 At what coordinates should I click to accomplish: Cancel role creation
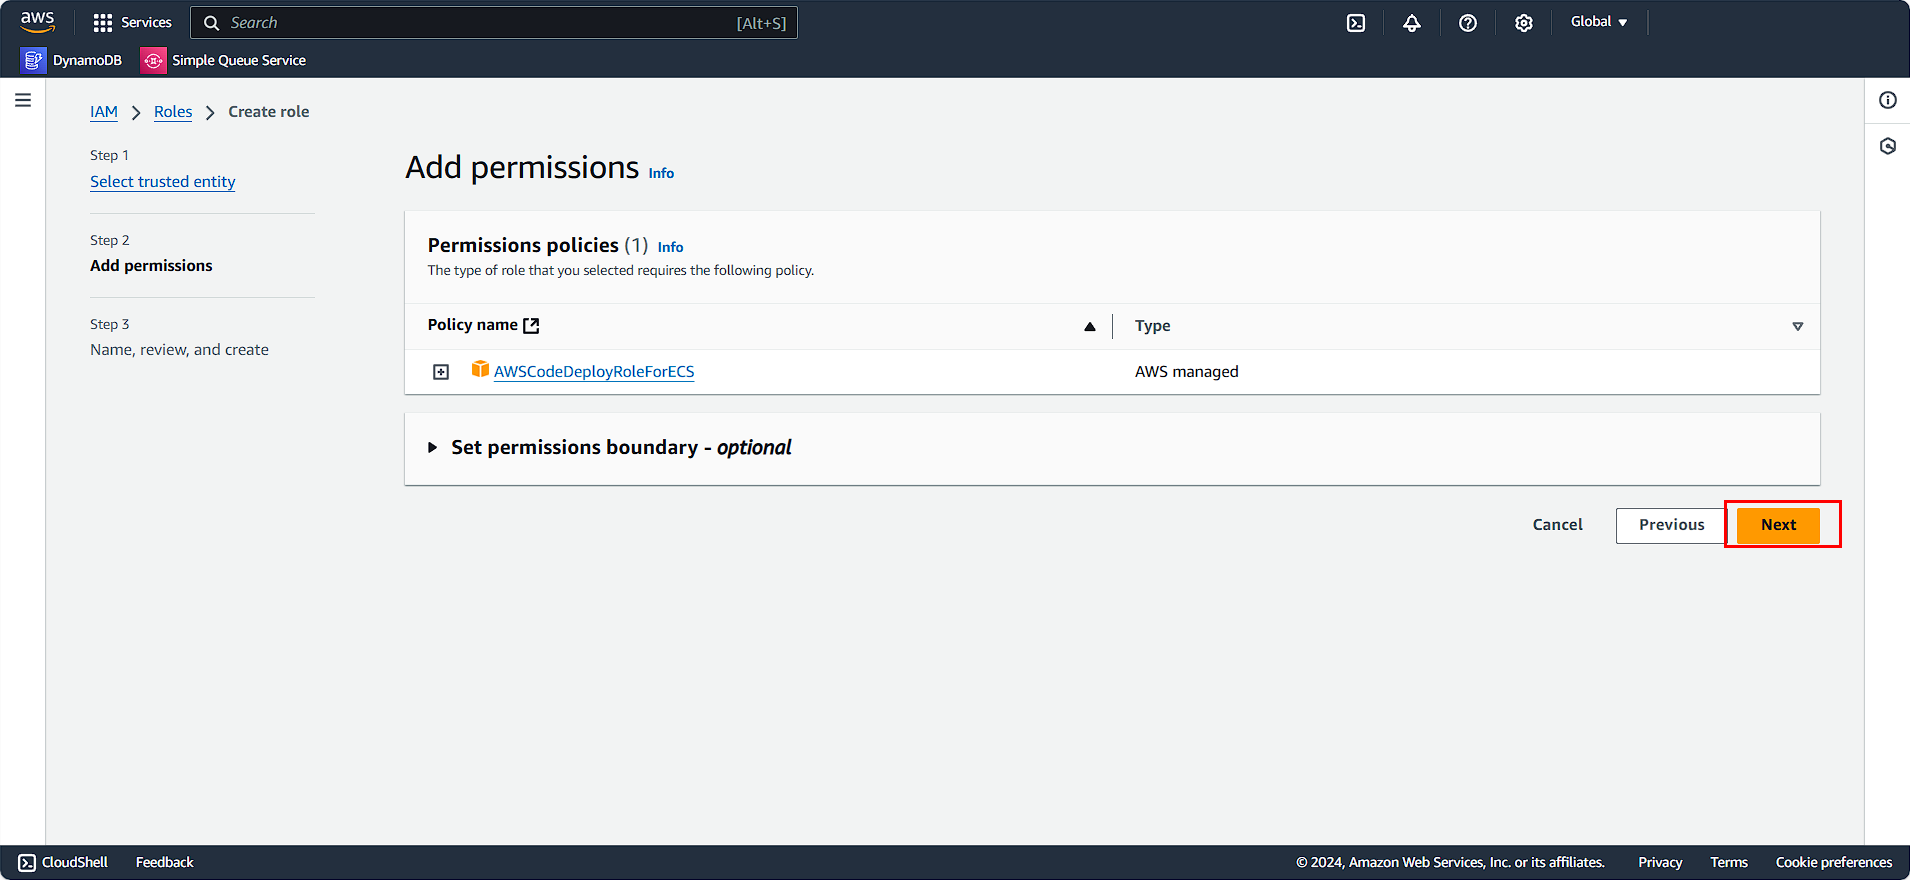(1558, 525)
